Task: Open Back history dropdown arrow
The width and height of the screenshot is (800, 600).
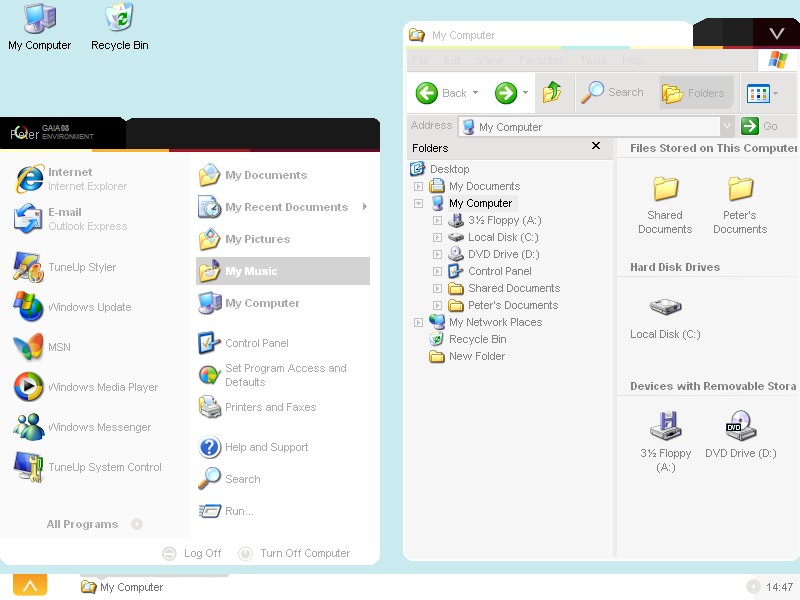Action: (476, 93)
